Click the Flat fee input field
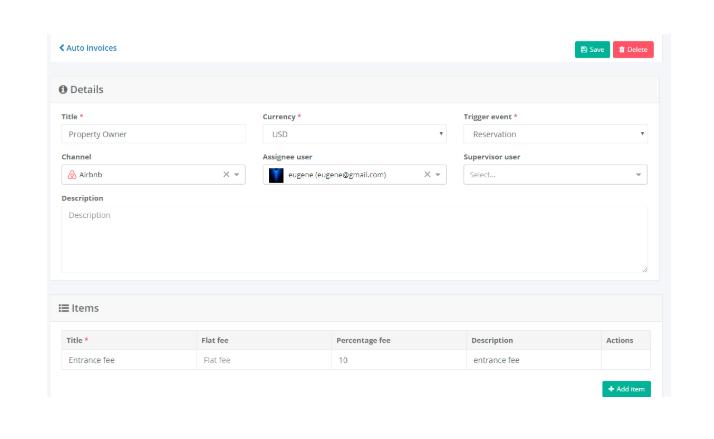Screen dimensions: 714x439 [x=264, y=360]
